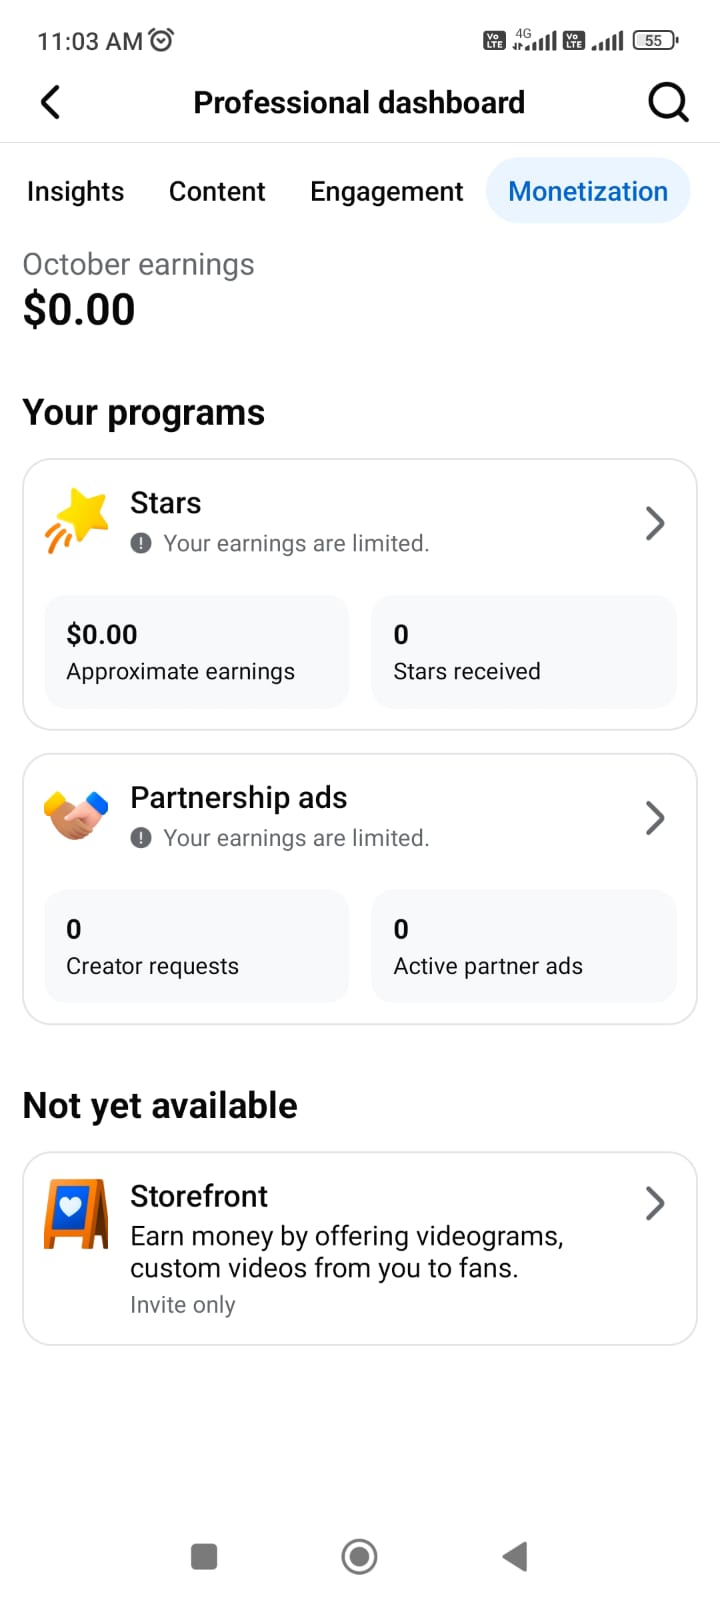This screenshot has height=1600, width=720.
Task: Tap the Partnership ads limited info icon
Action: 141,838
